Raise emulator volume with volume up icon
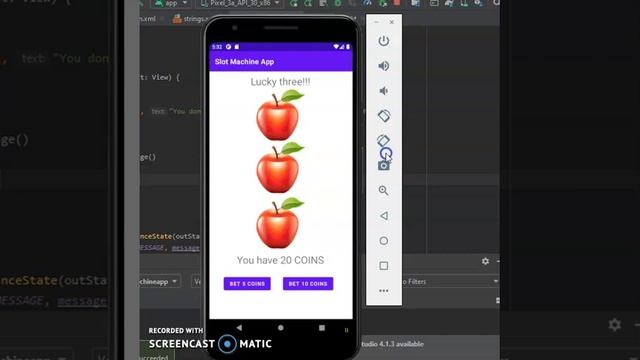This screenshot has height=360, width=640. [x=383, y=66]
